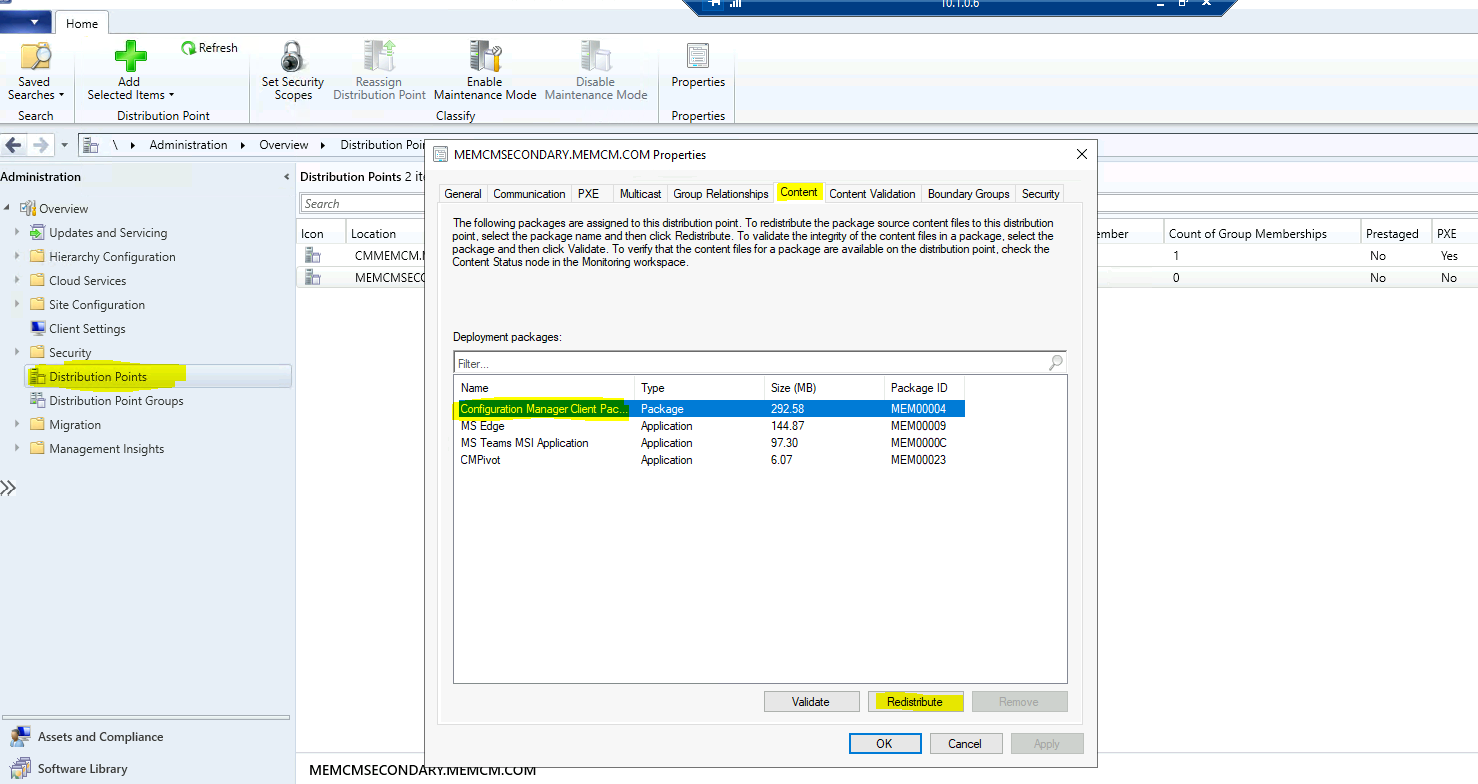Expand the Migration tree node
The image size is (1478, 784).
pyautogui.click(x=17, y=424)
